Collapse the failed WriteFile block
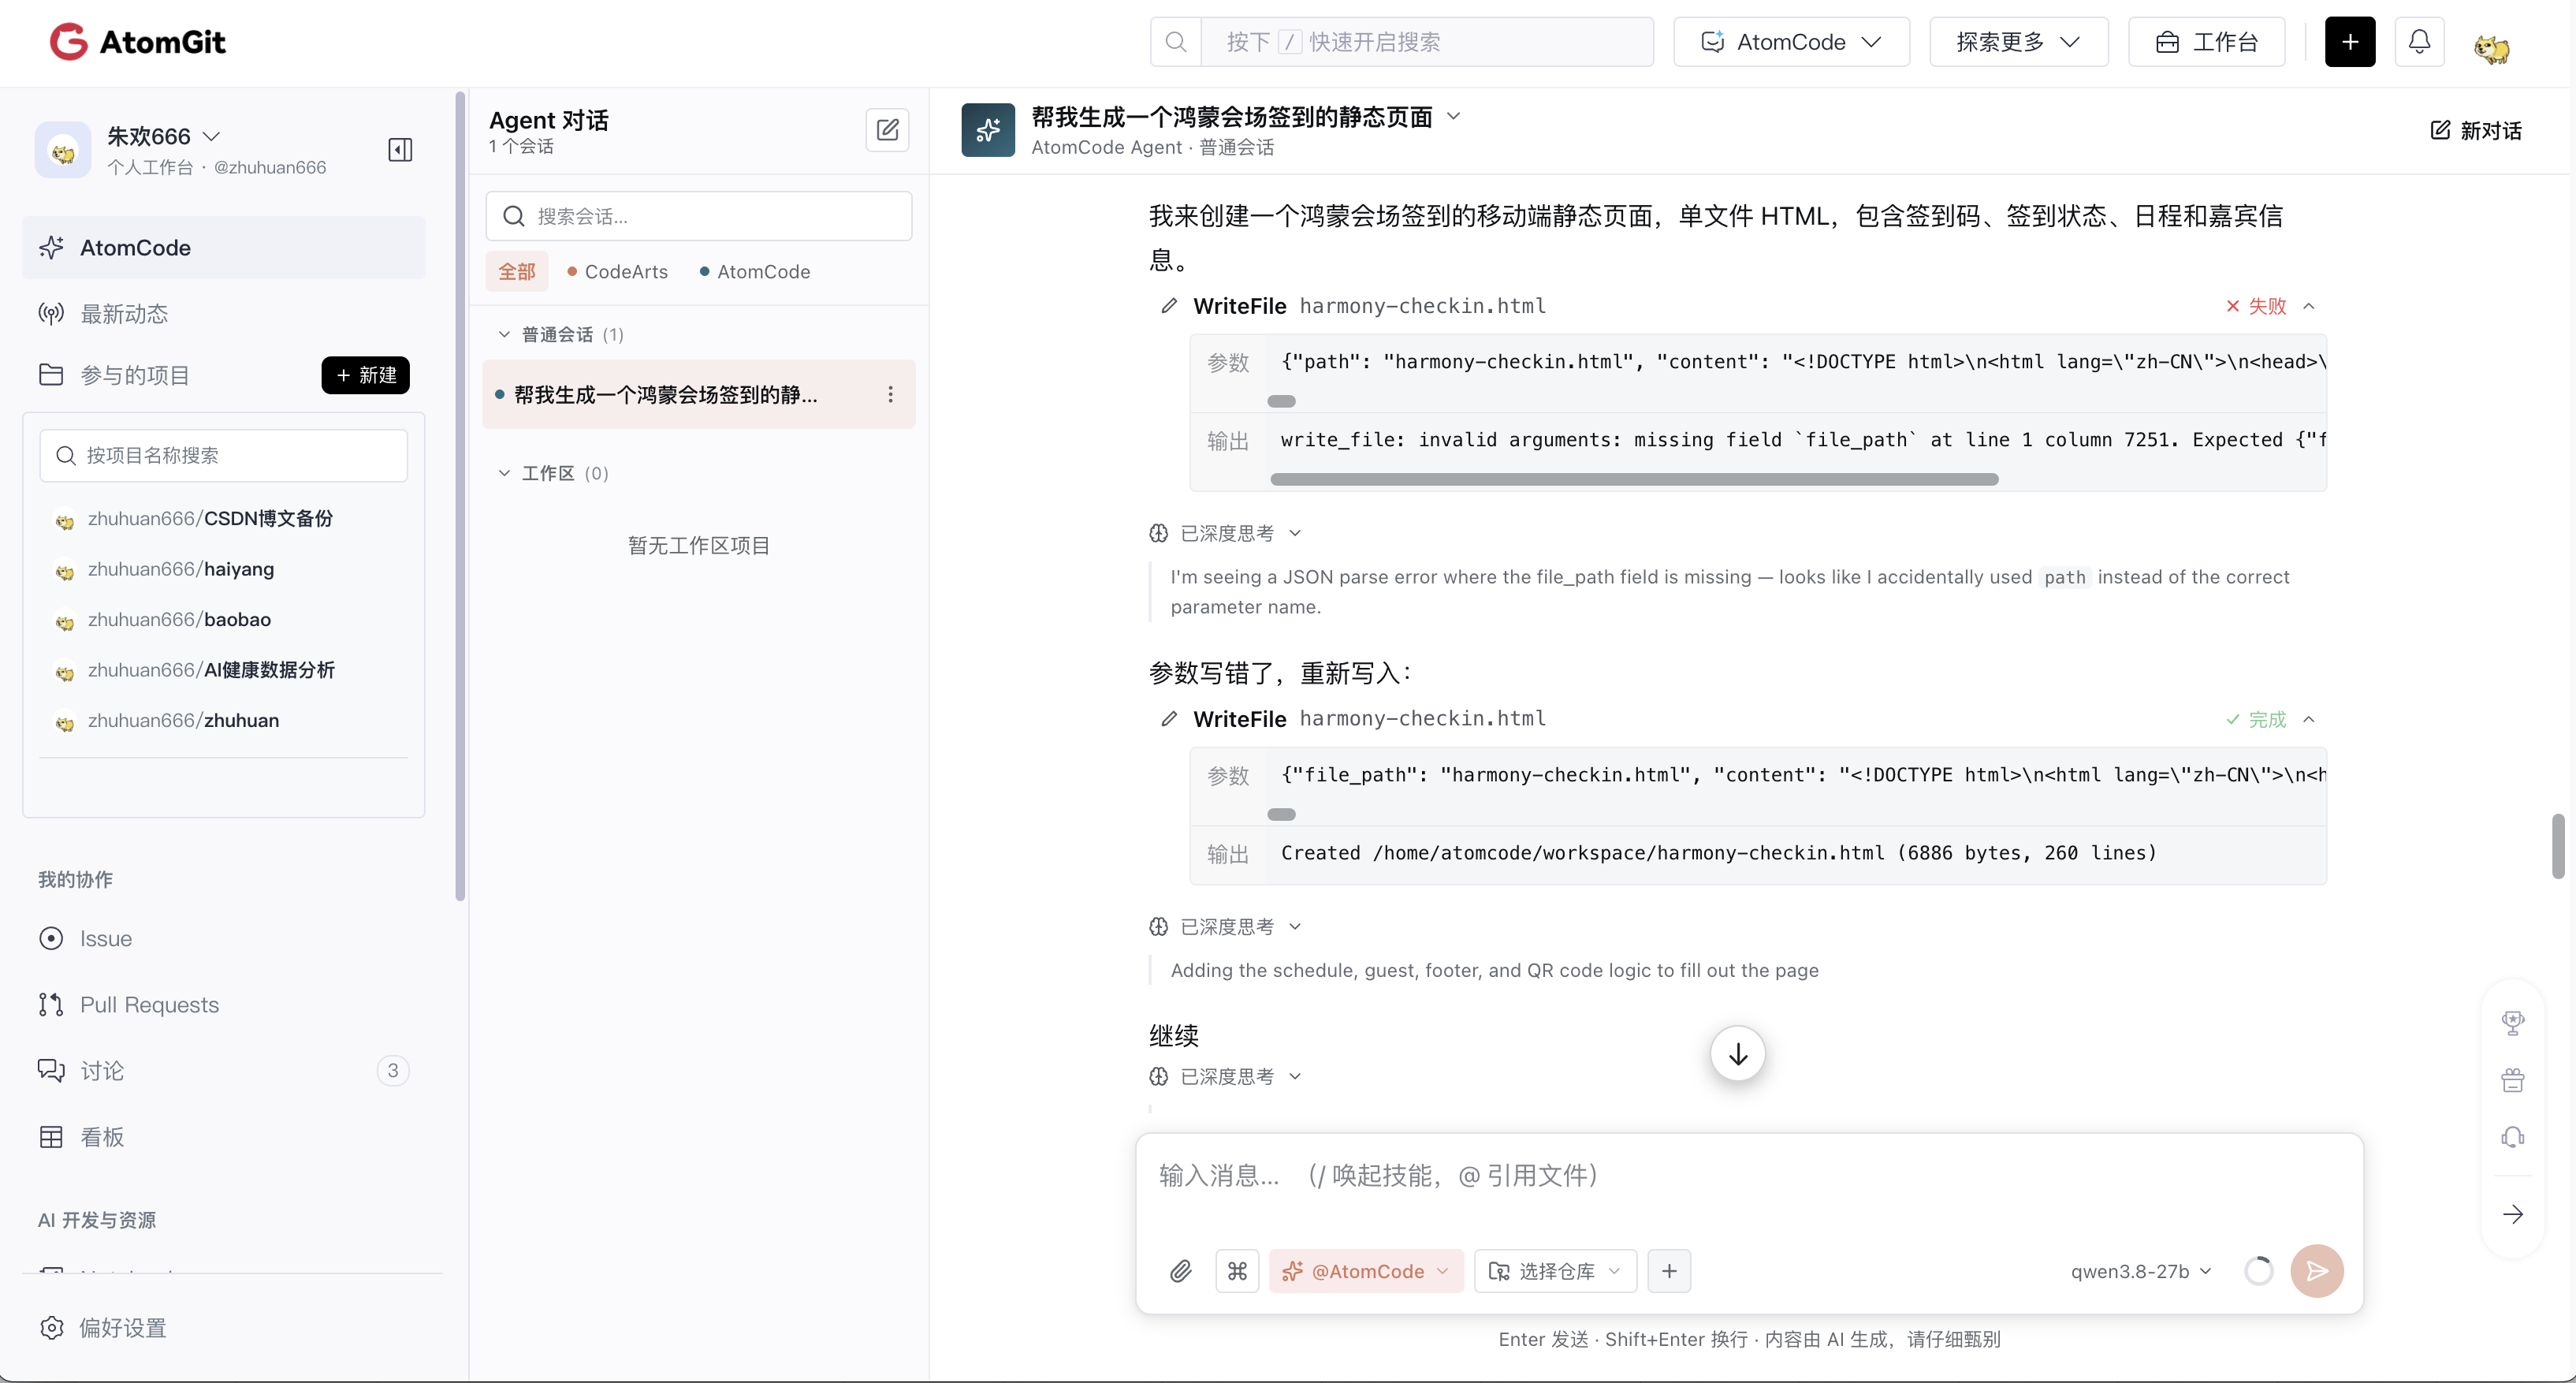 [2309, 306]
